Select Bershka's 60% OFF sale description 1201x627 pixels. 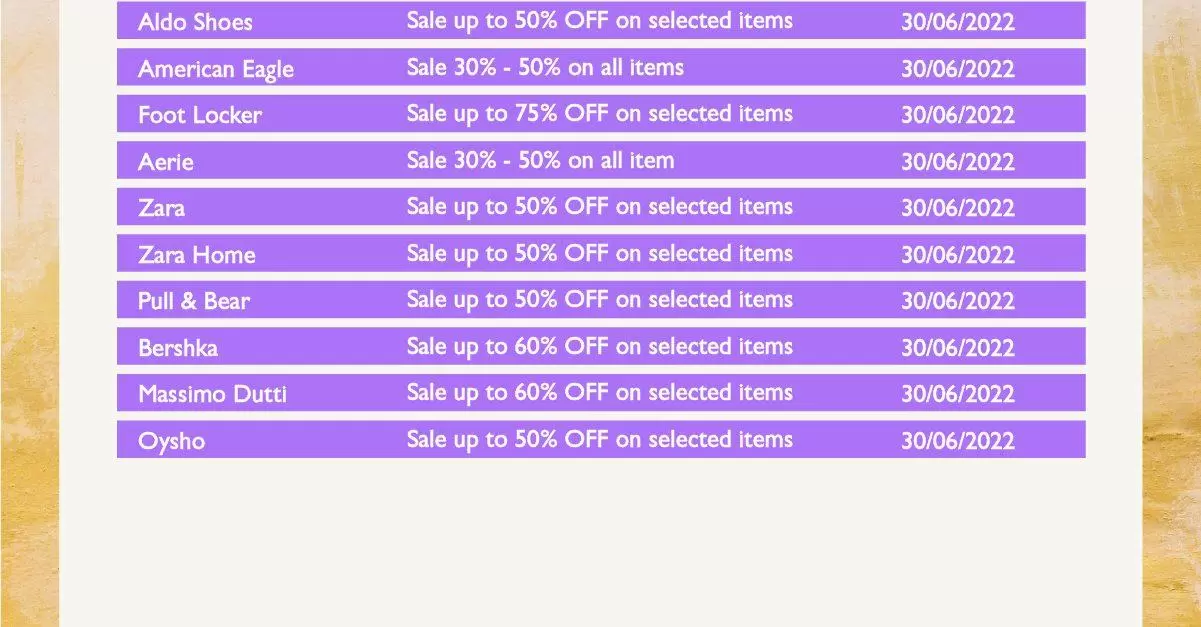click(599, 347)
